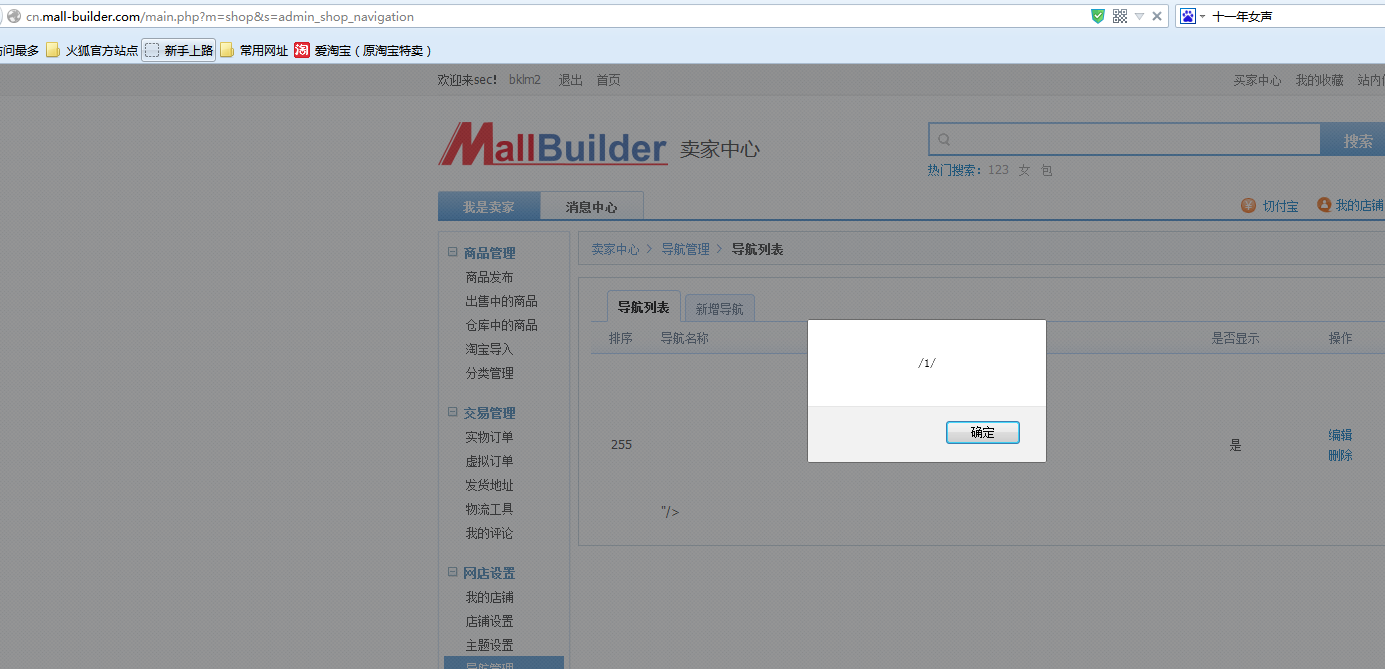Open 爱淘宝 bookmark with red icon
1385x669 pixels.
[363, 50]
